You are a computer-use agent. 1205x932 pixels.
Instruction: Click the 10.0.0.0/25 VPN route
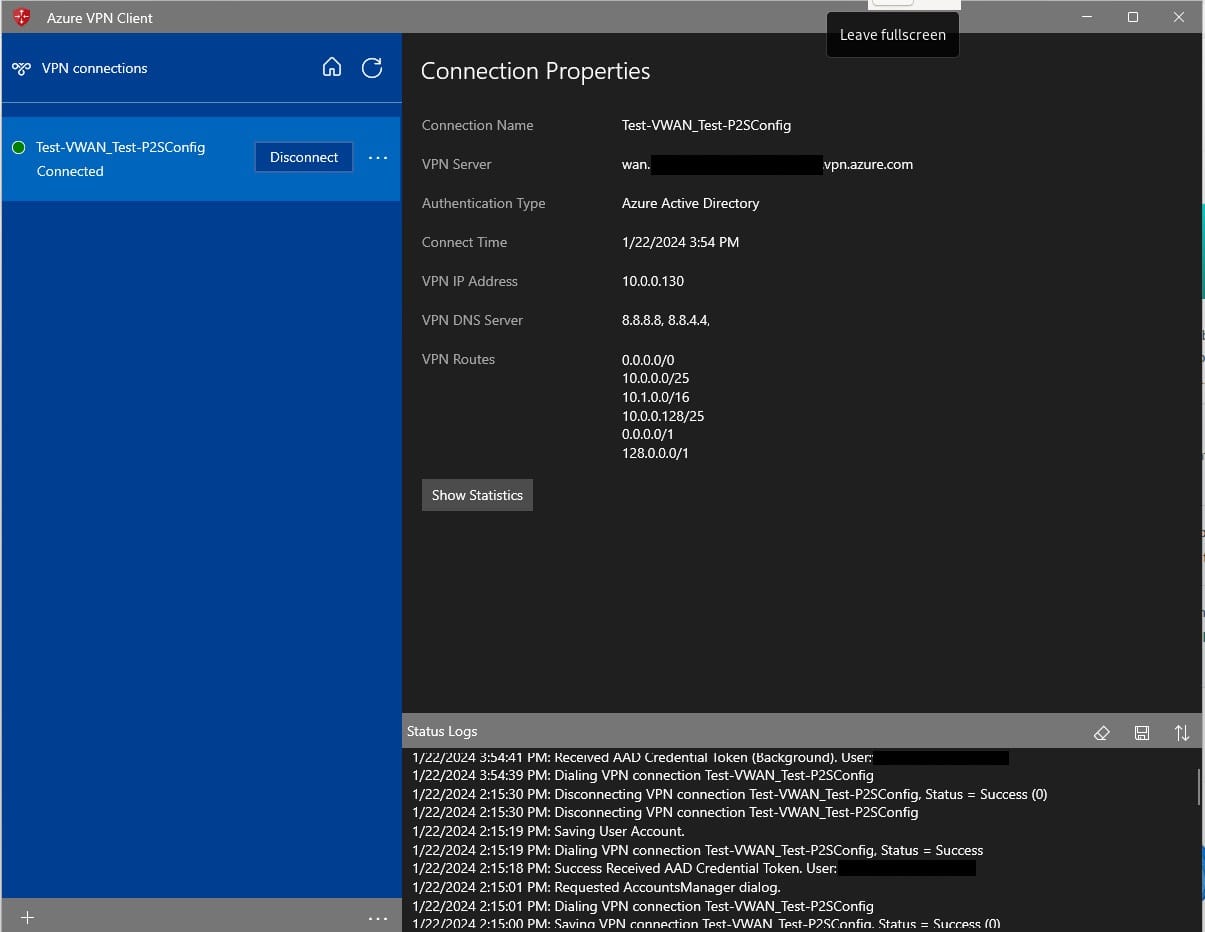[655, 378]
